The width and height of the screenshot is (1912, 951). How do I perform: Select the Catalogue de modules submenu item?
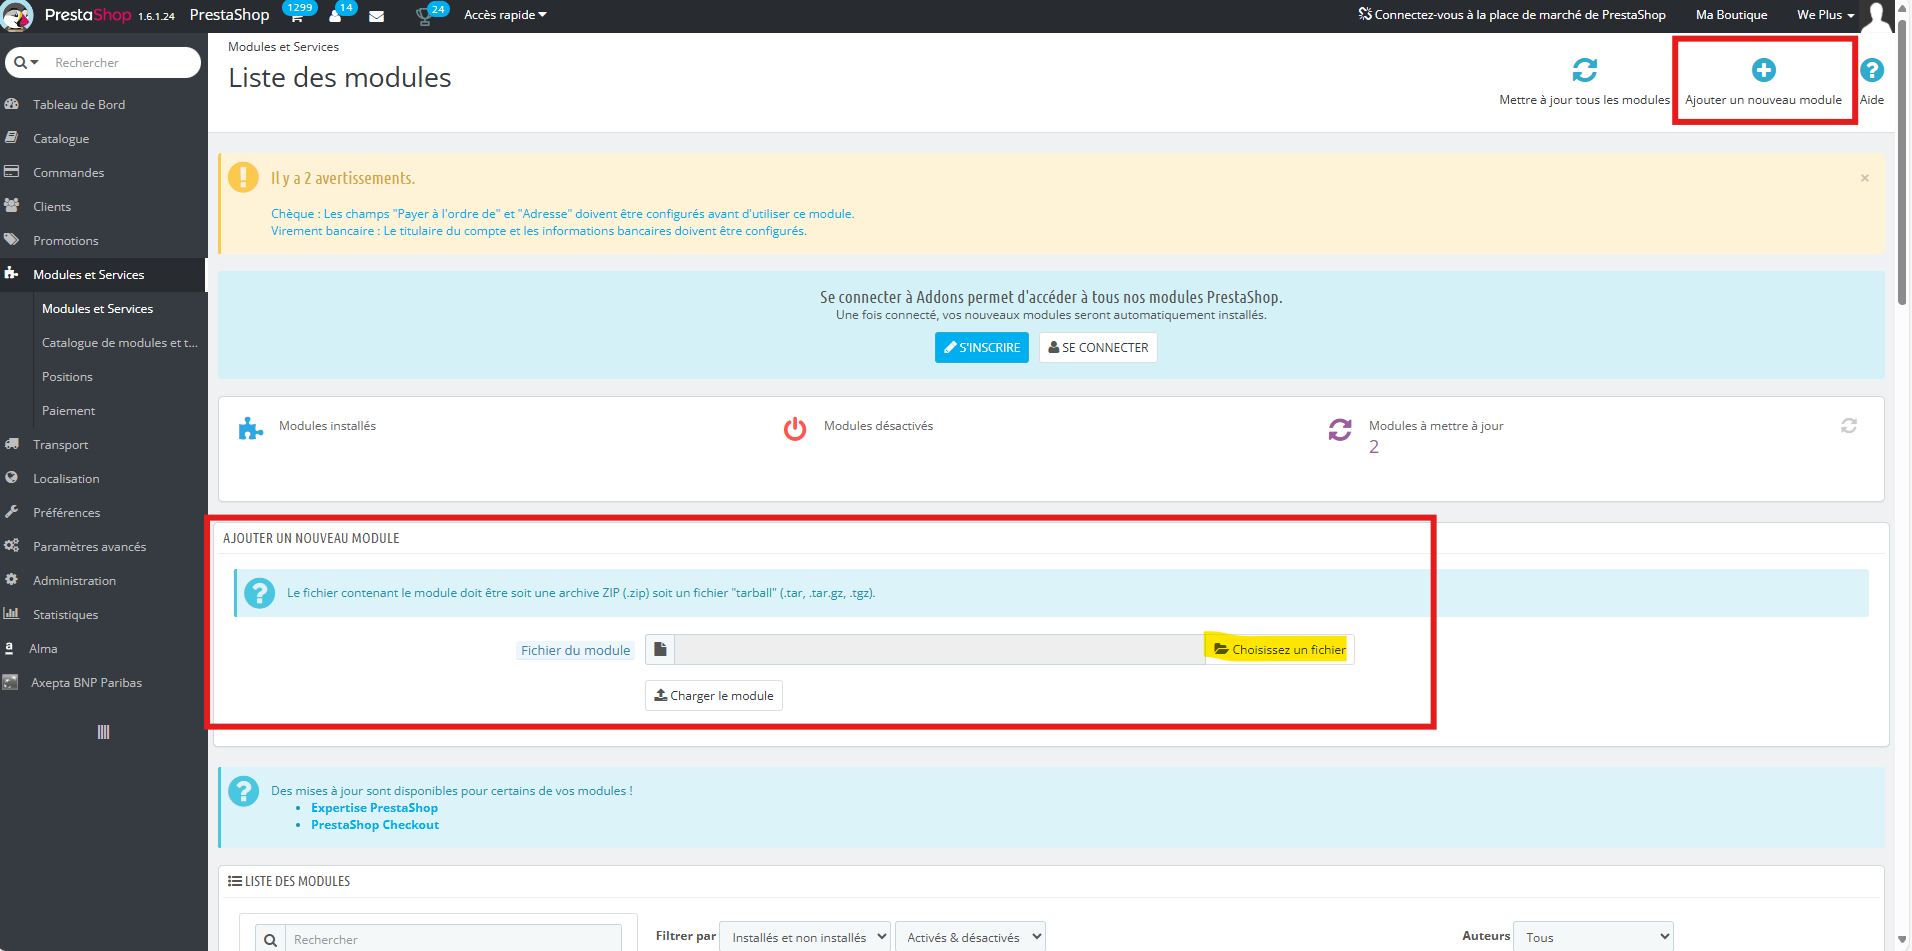pos(119,343)
